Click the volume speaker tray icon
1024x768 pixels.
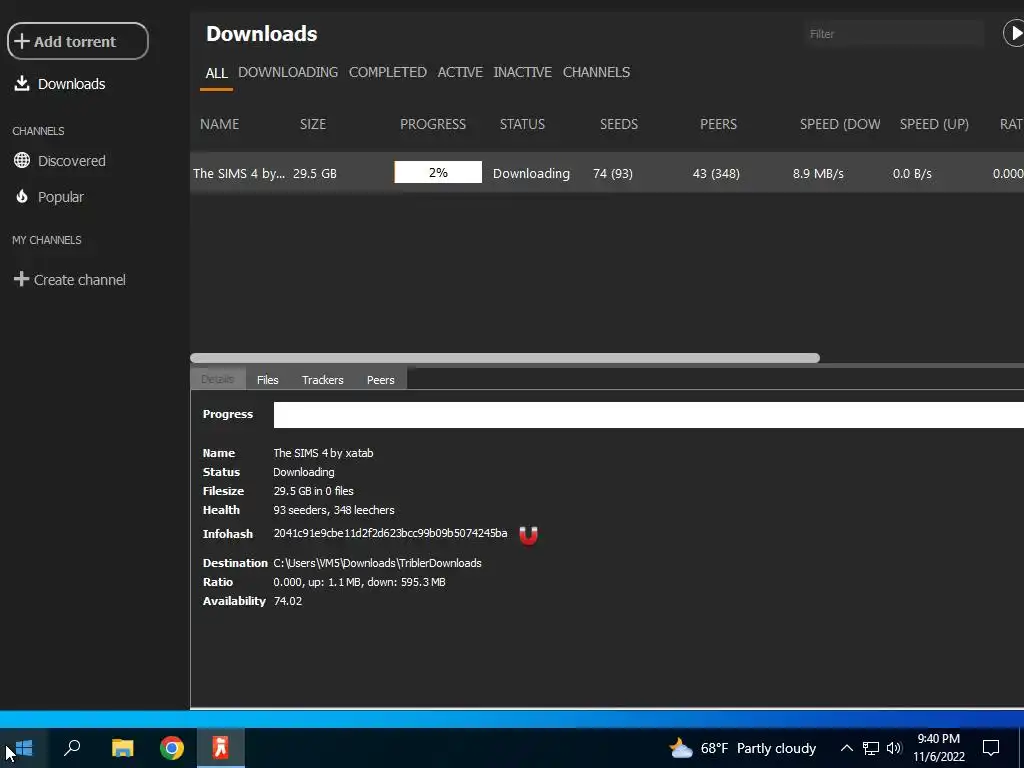point(894,748)
